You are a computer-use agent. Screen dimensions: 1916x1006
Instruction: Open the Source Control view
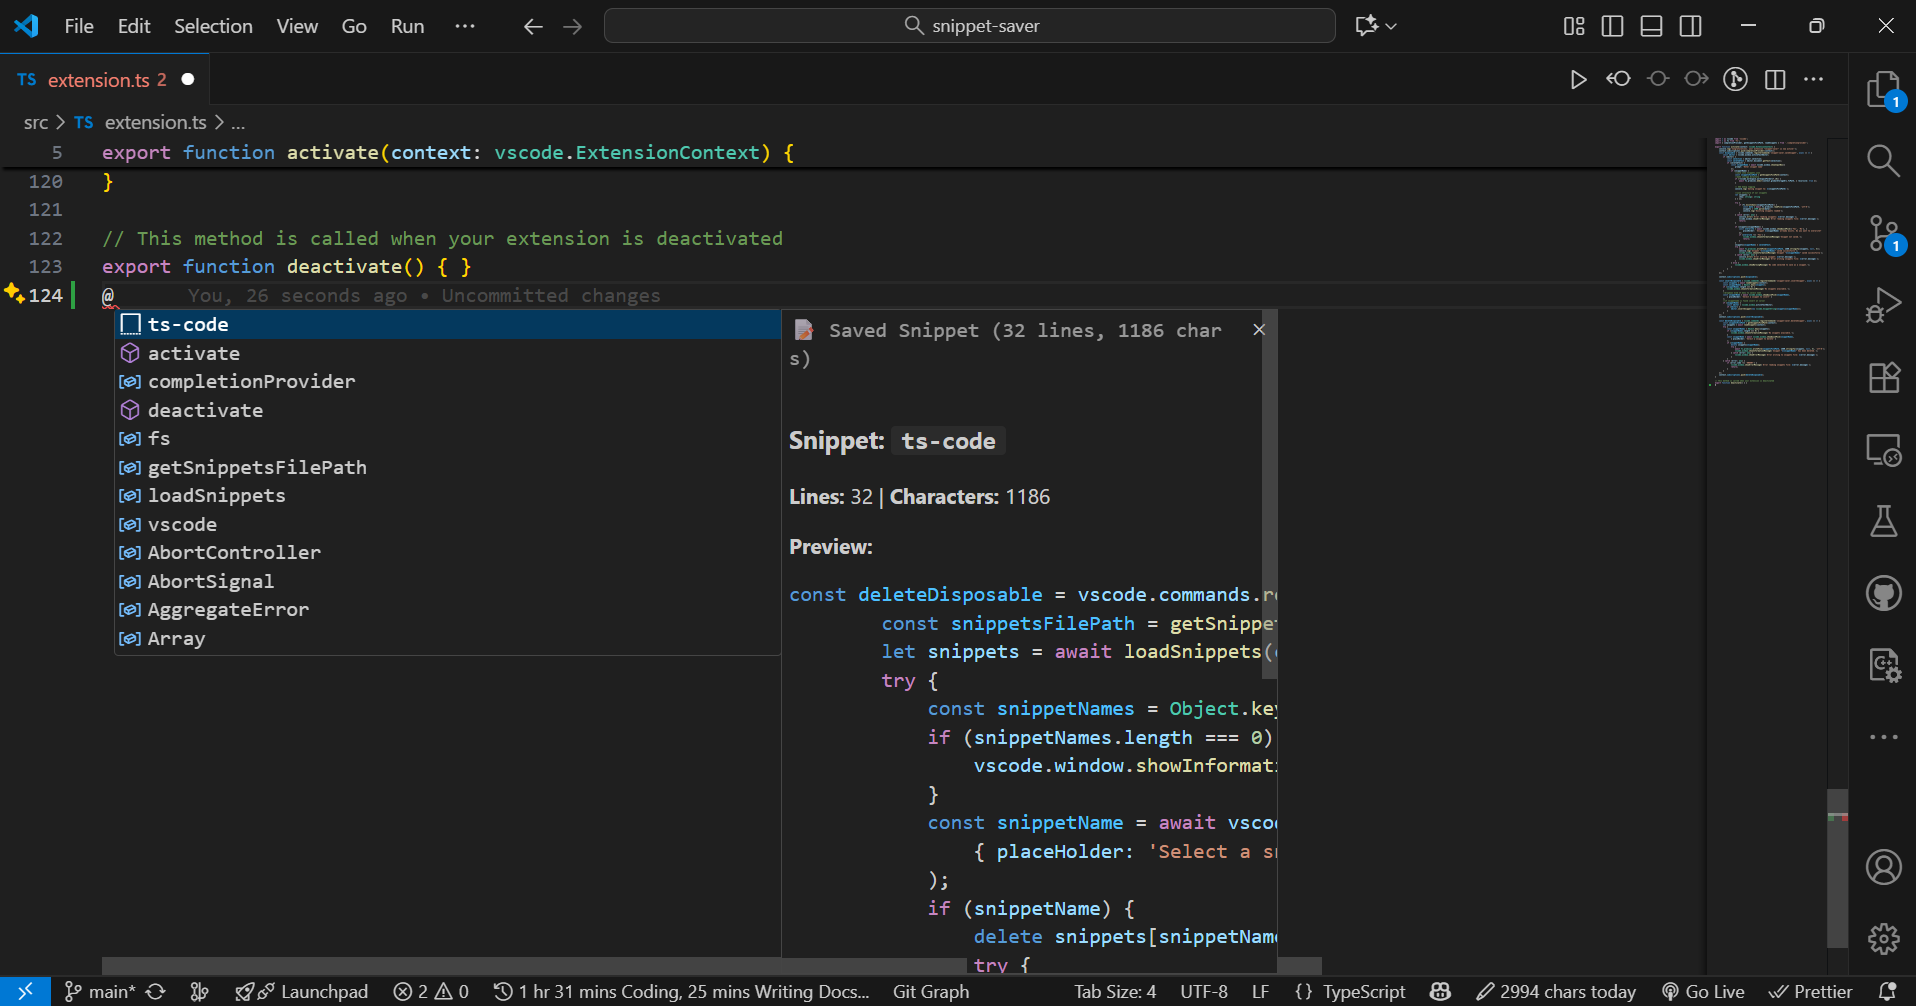[1883, 233]
